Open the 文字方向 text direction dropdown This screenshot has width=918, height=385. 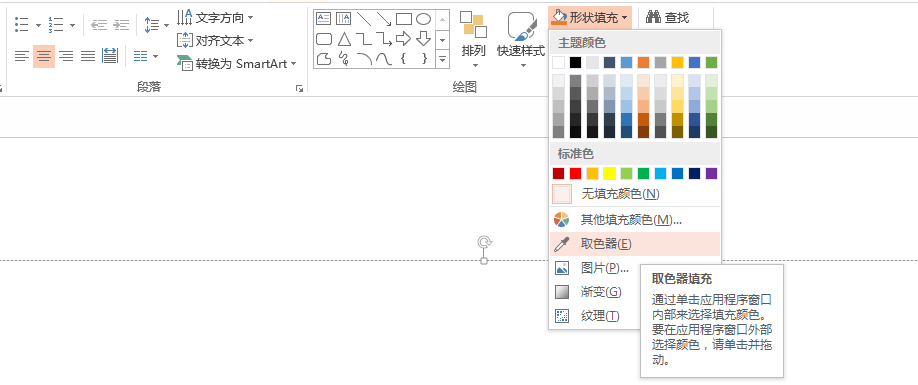click(215, 18)
